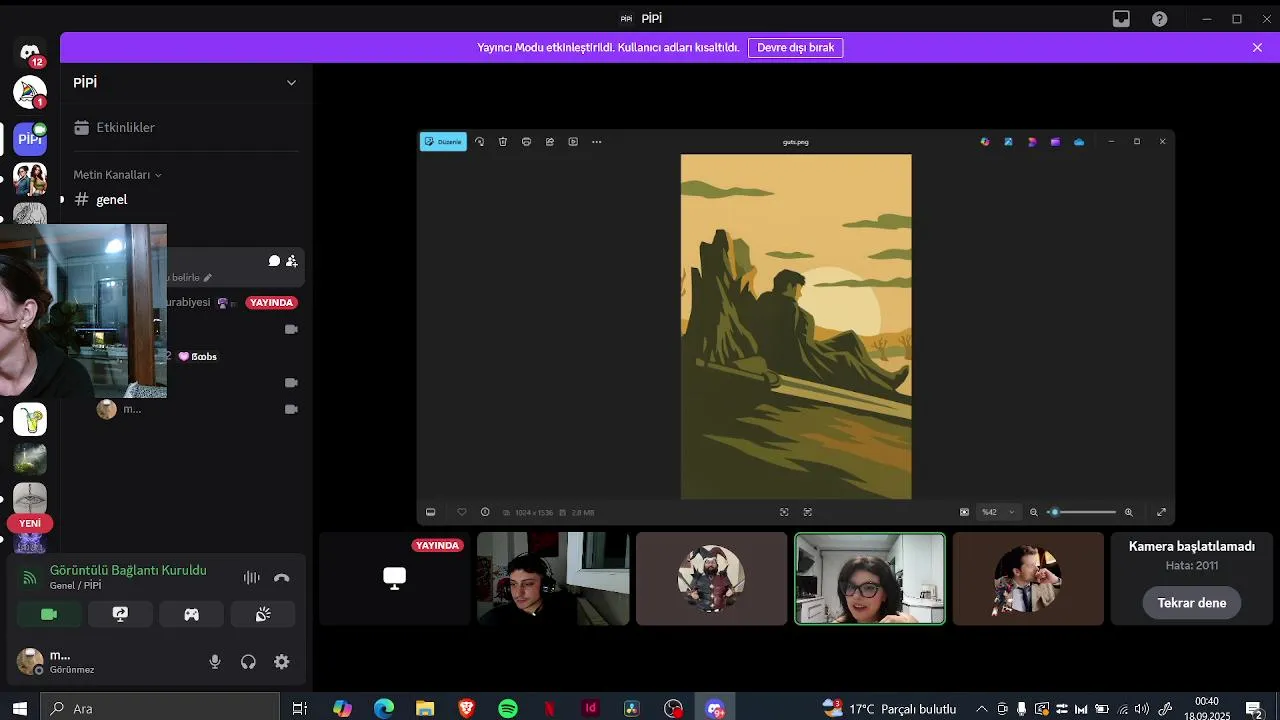
Task: Zoom out with the minus magnifier in Photos
Action: 1034,512
